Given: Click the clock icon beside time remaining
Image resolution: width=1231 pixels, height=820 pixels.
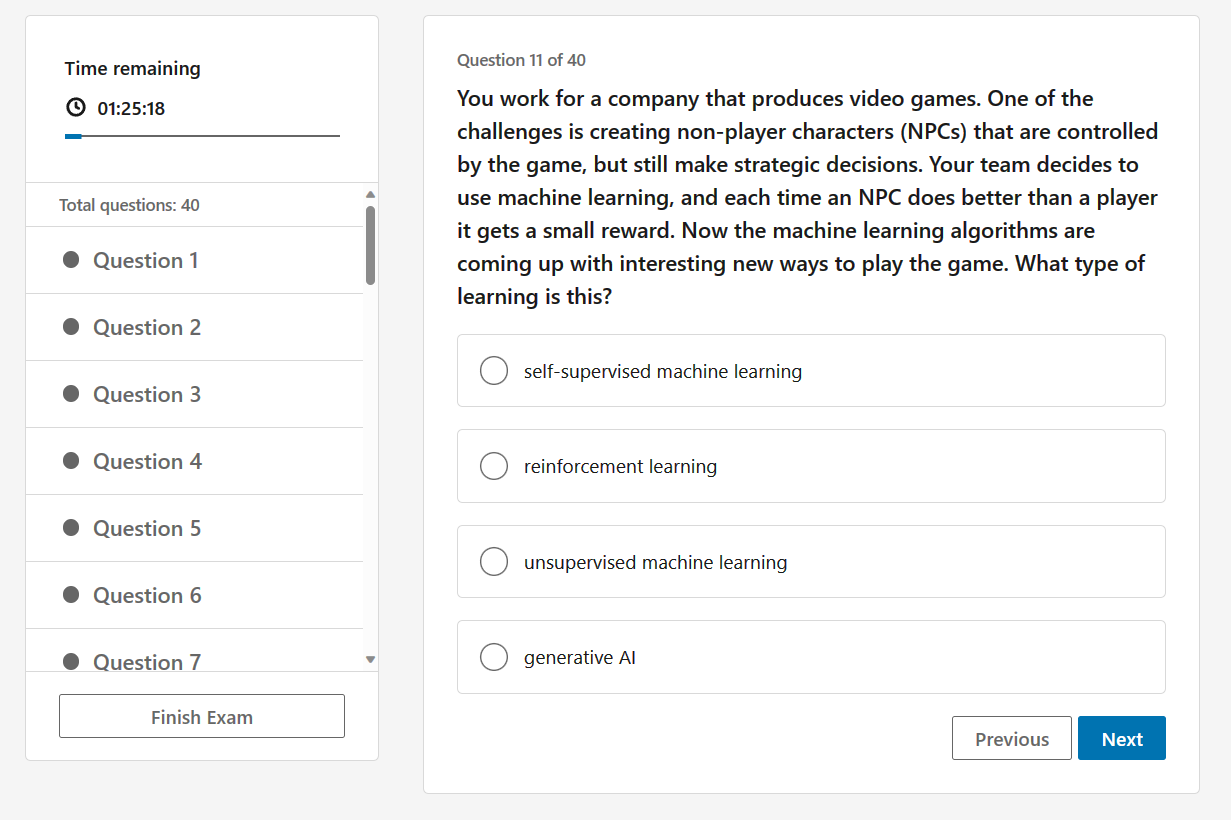Looking at the screenshot, I should click(x=76, y=107).
